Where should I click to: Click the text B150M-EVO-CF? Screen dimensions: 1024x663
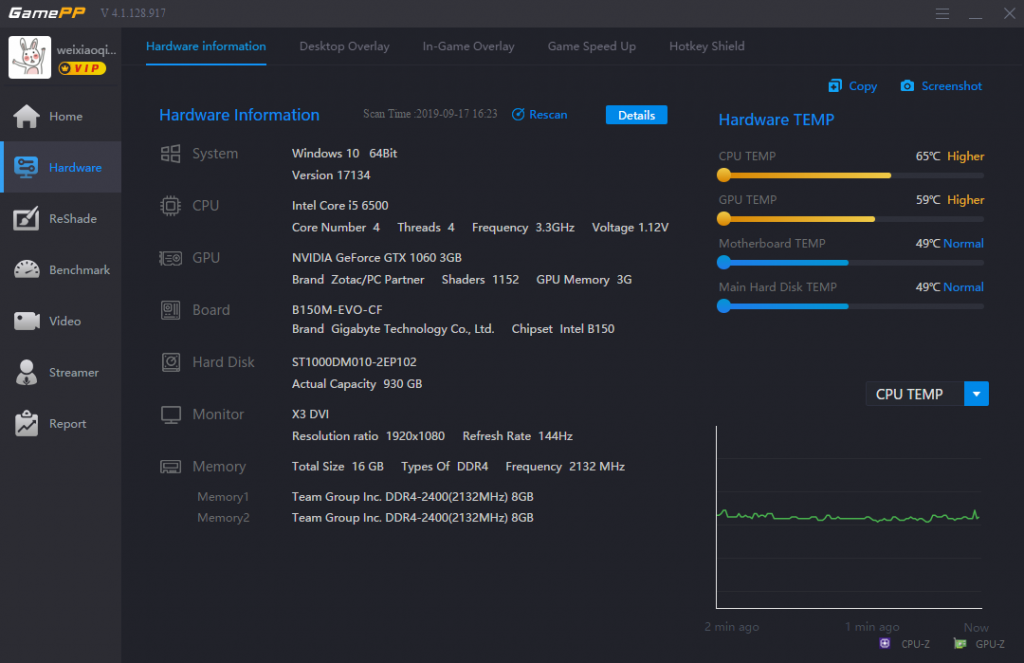tap(337, 310)
